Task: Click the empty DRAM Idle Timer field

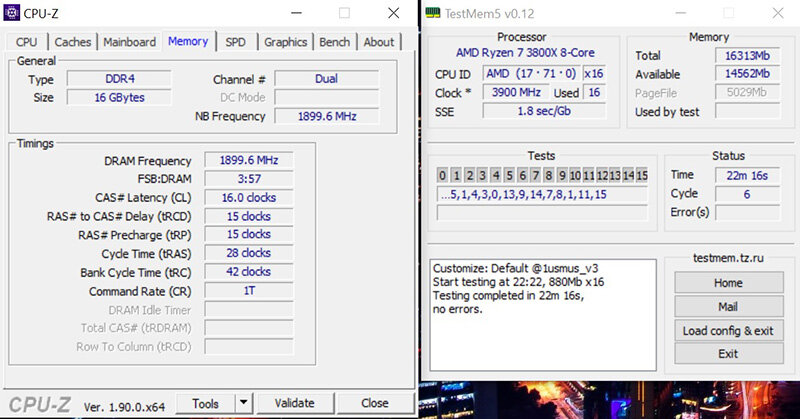Action: (x=249, y=309)
